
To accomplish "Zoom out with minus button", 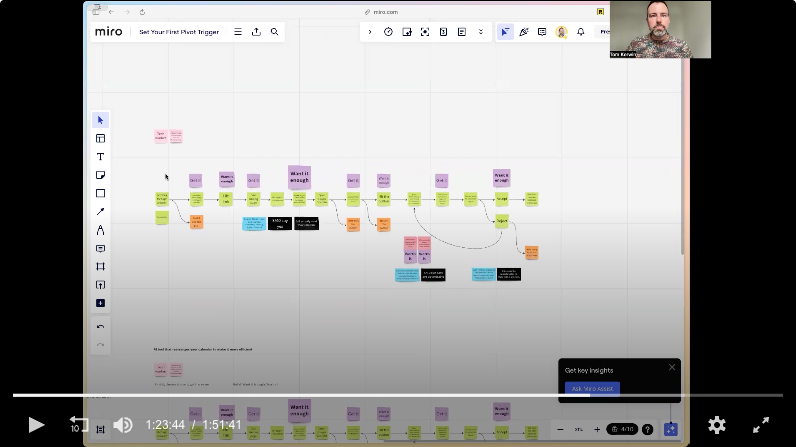I will tap(560, 429).
